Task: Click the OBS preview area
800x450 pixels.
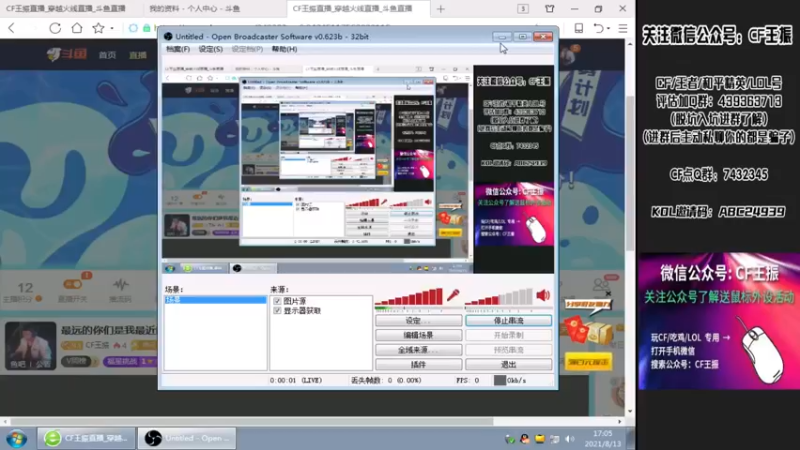Action: coord(358,169)
